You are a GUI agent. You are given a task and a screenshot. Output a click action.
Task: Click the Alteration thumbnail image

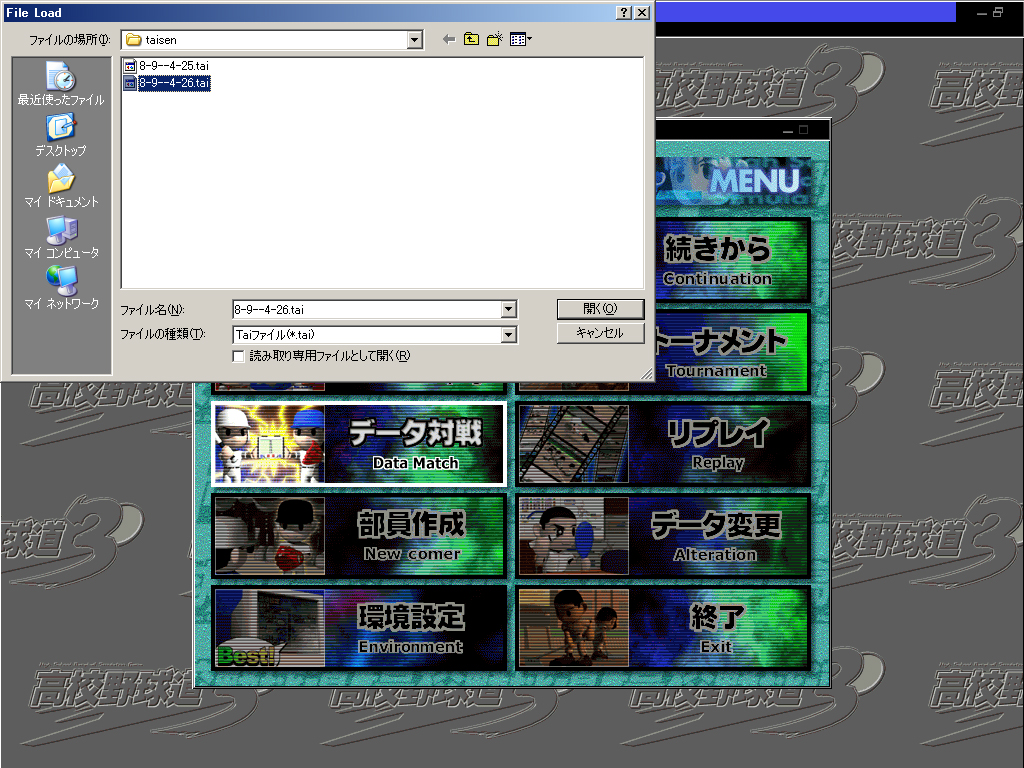pyautogui.click(x=574, y=536)
